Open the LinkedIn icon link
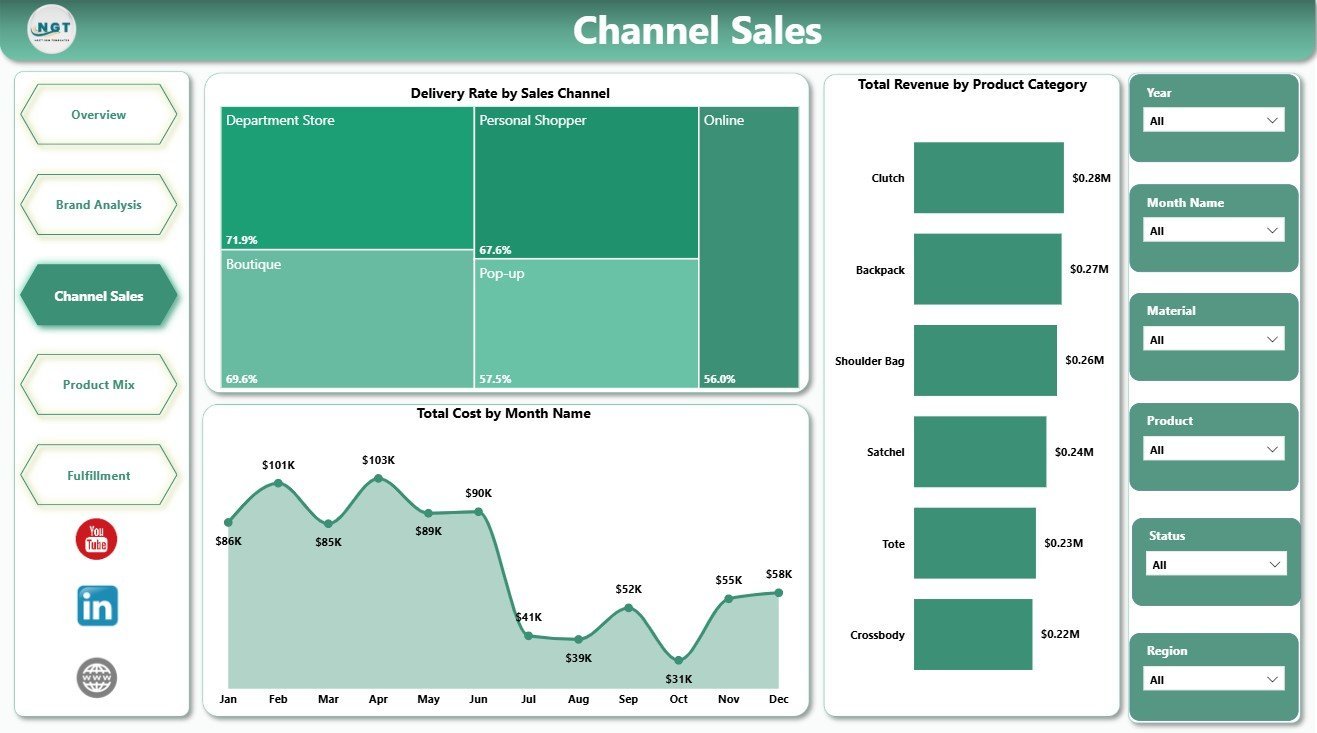1317x733 pixels. 97,606
